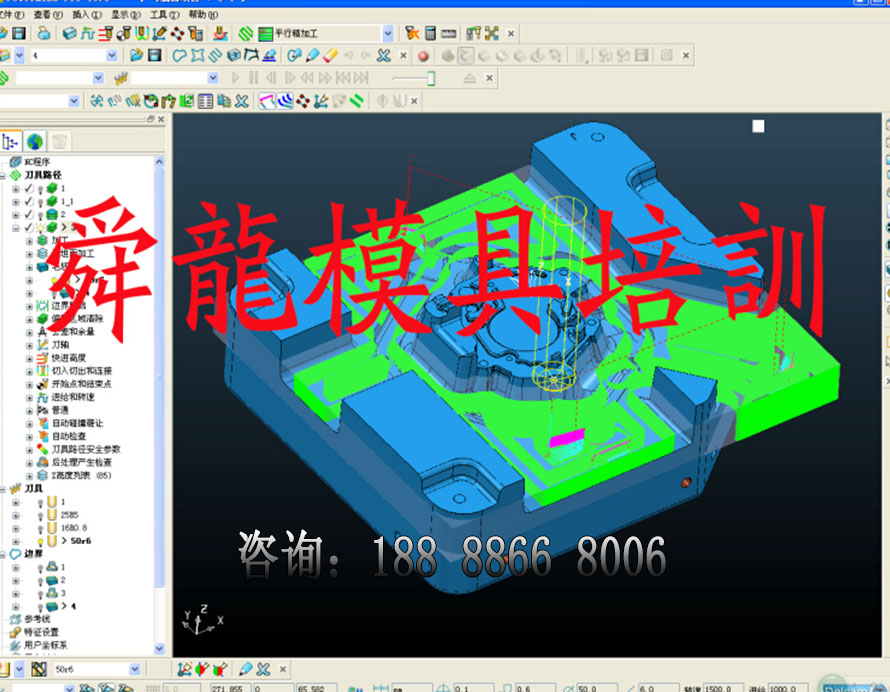Click the save project icon in top toolbar

click(18, 33)
